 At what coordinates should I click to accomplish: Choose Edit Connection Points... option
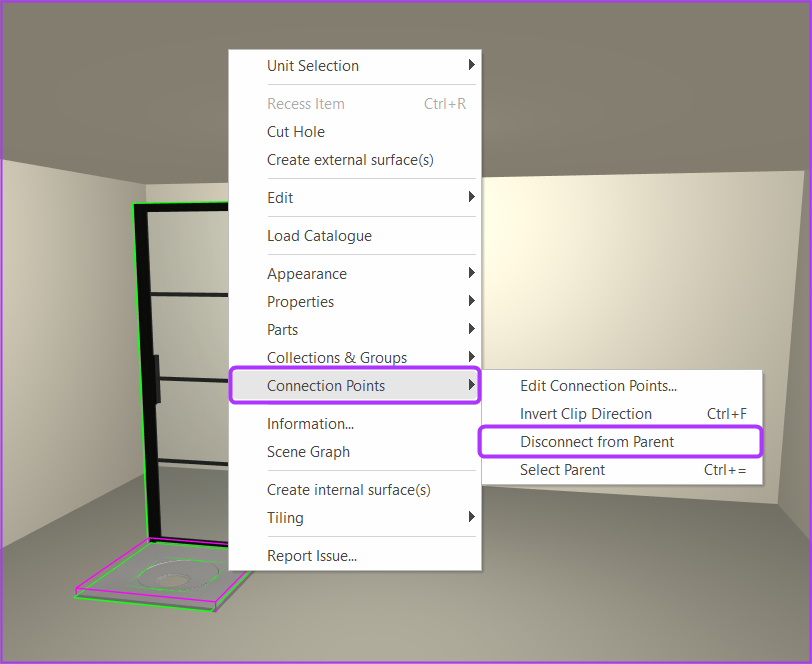coord(622,386)
